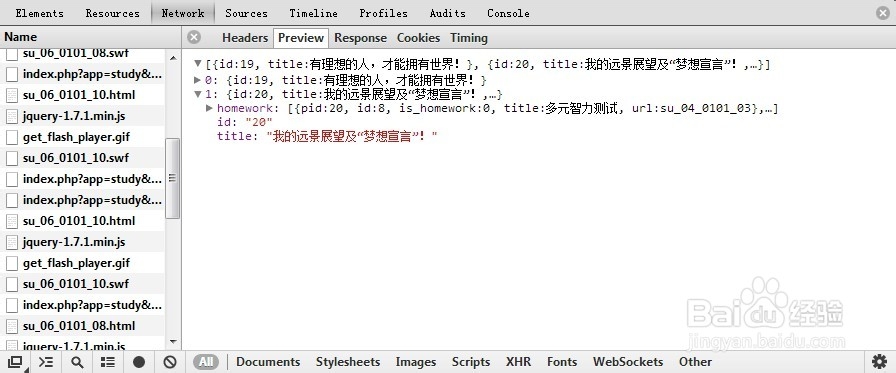896x373 pixels.
Task: Filter requests by Stylesheets
Action: [348, 362]
